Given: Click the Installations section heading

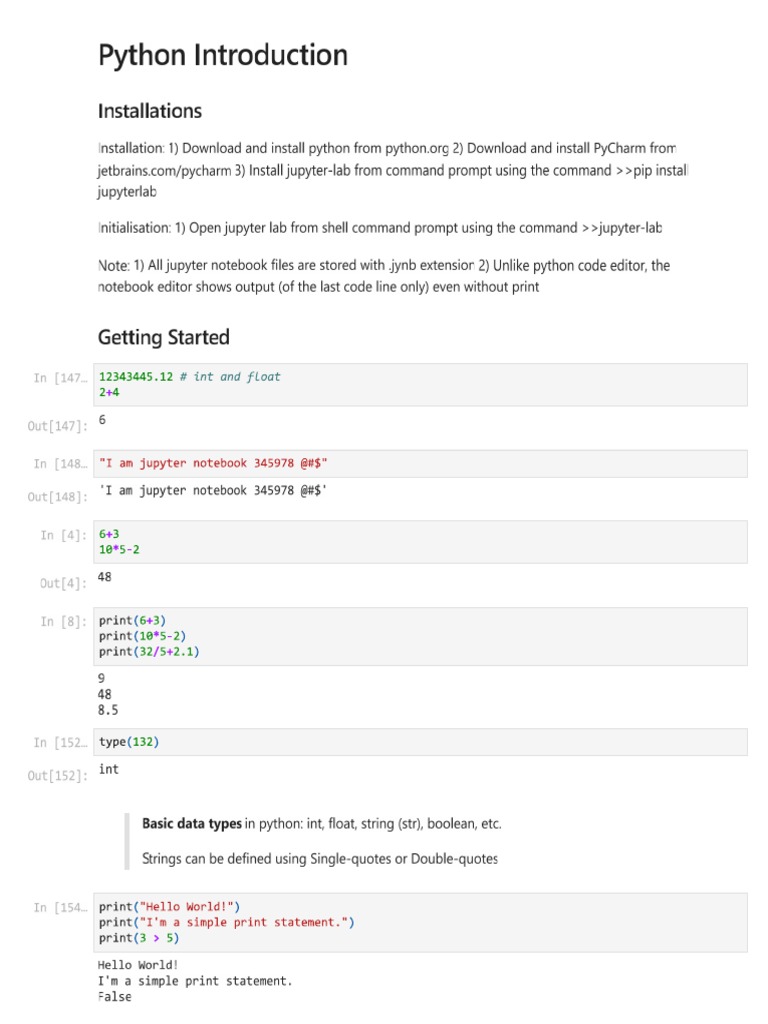Looking at the screenshot, I should [x=150, y=111].
